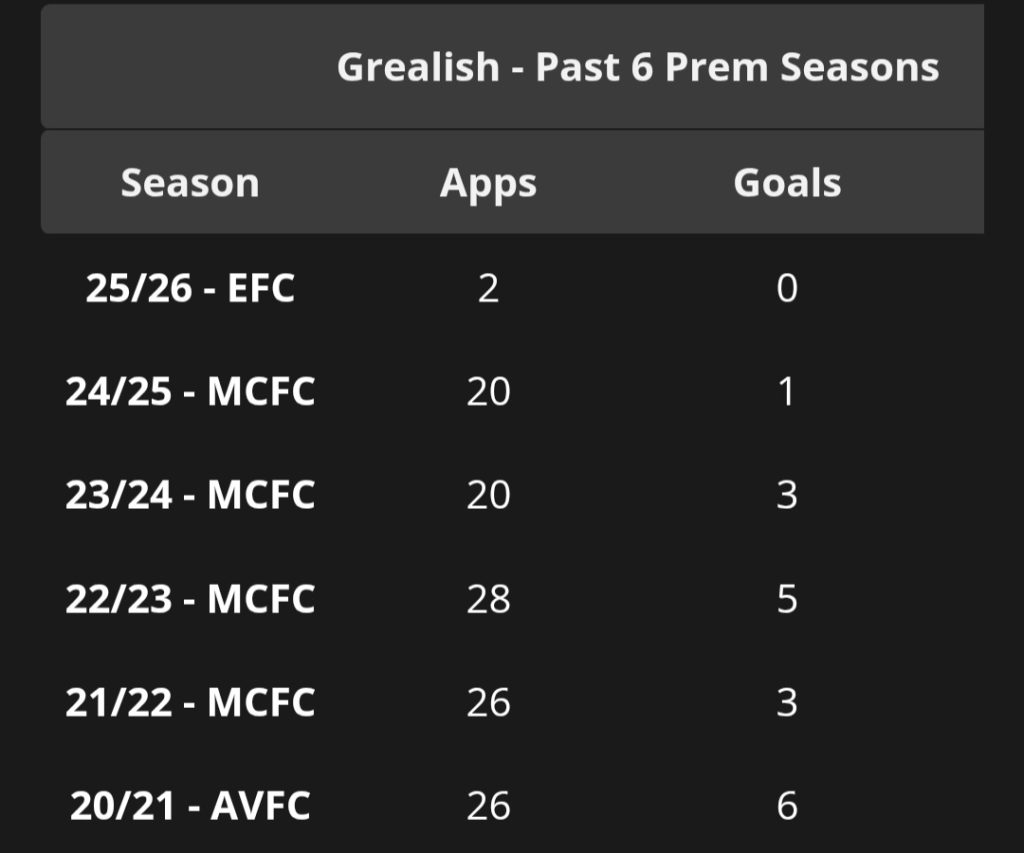Image resolution: width=1024 pixels, height=853 pixels.
Task: Click the 20/21 apps value 26
Action: [488, 806]
